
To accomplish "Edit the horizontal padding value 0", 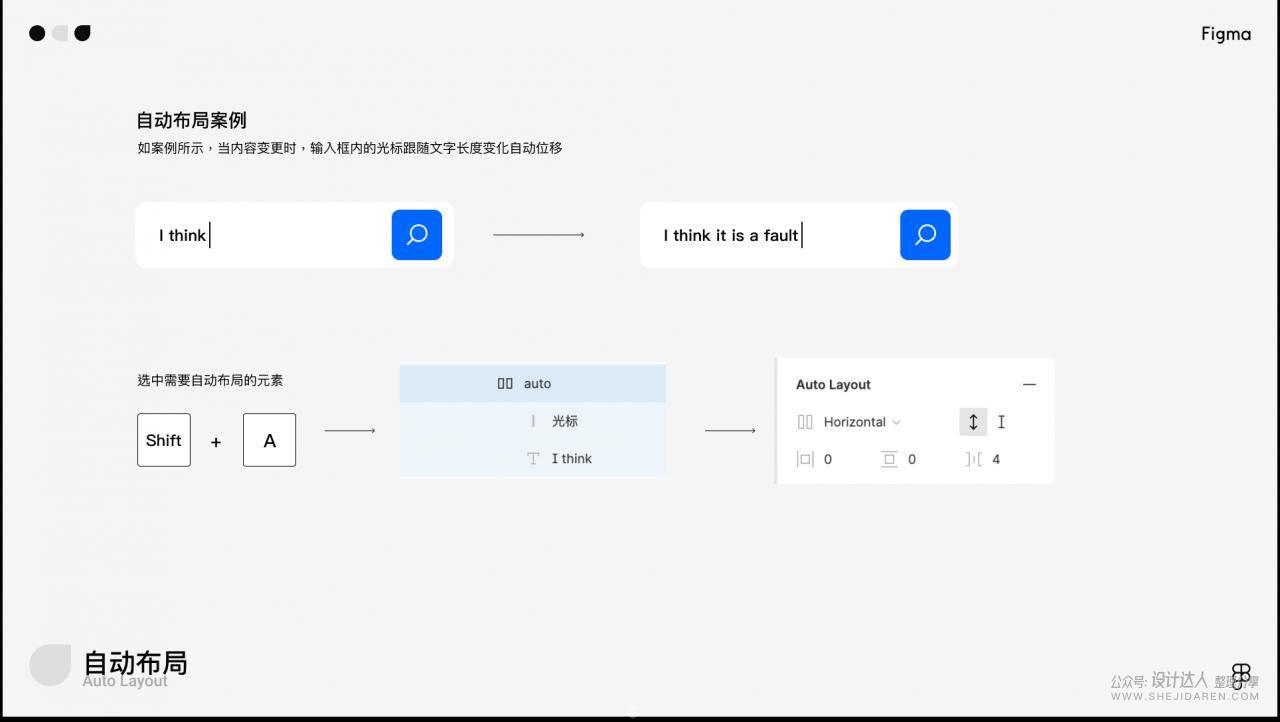I will click(x=828, y=459).
